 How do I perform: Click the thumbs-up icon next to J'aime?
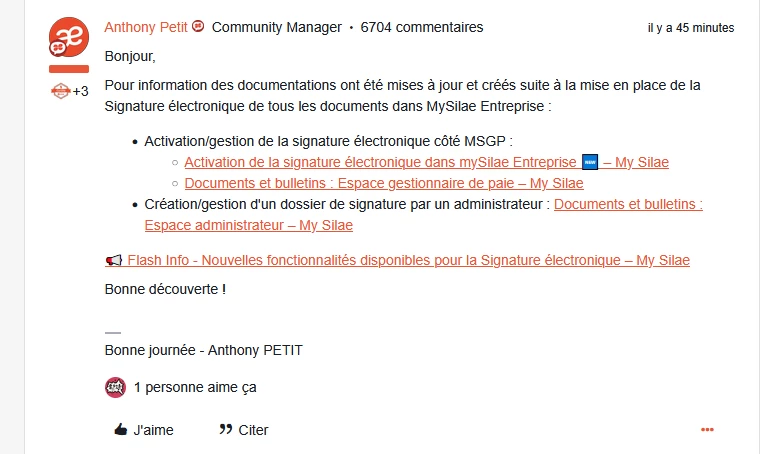pyautogui.click(x=120, y=430)
